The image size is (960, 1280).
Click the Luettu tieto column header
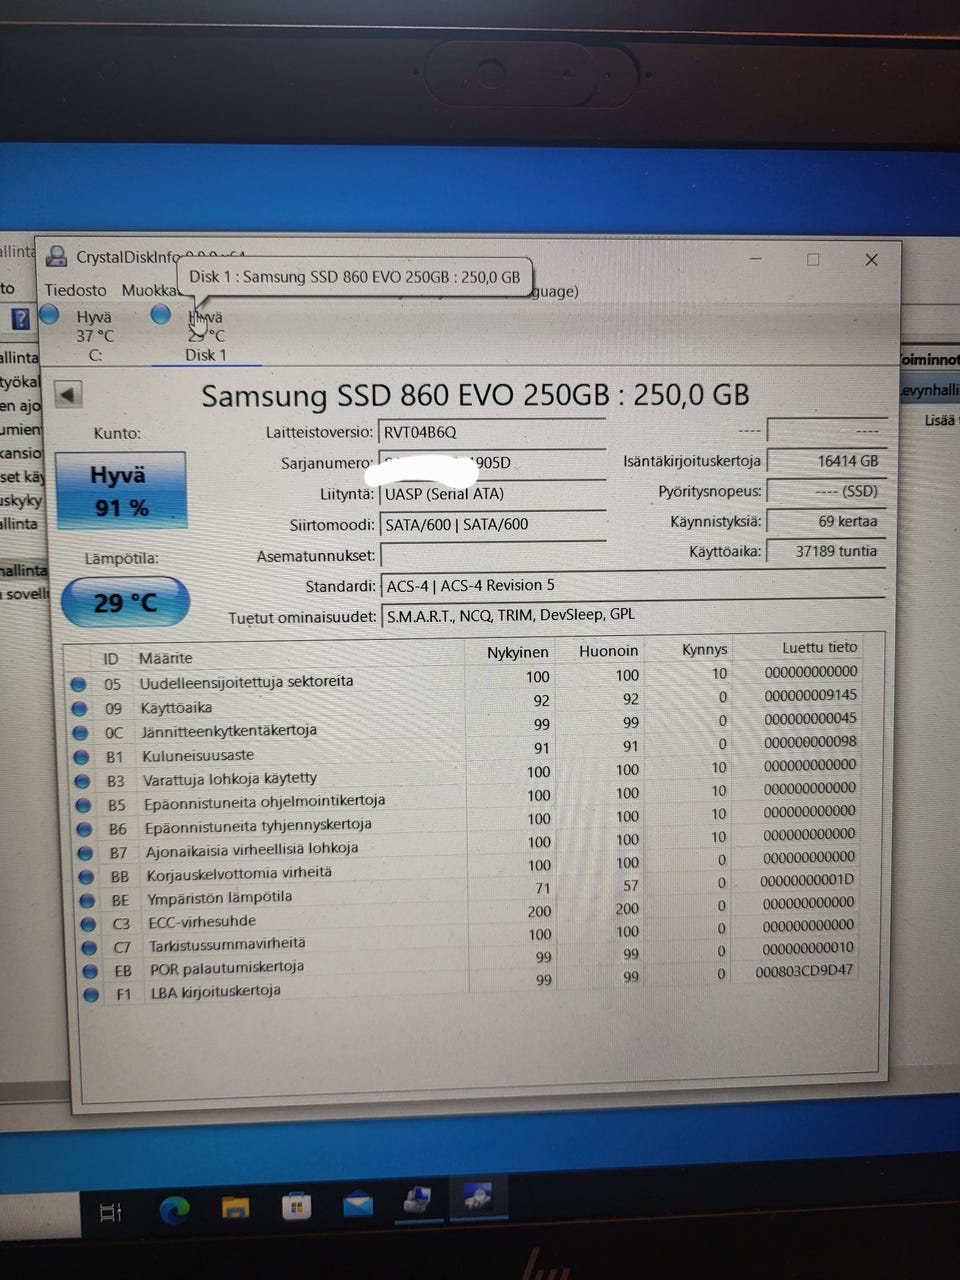point(819,647)
